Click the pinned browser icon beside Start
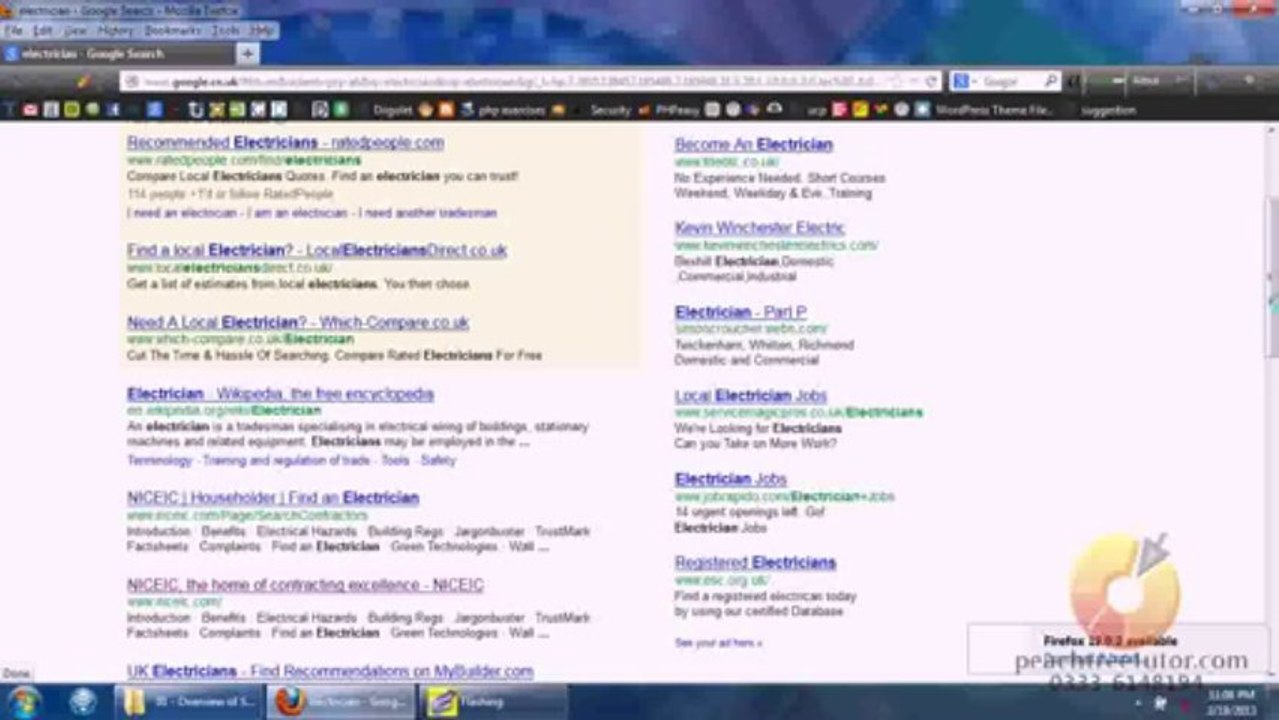This screenshot has width=1279, height=720. click(x=83, y=701)
